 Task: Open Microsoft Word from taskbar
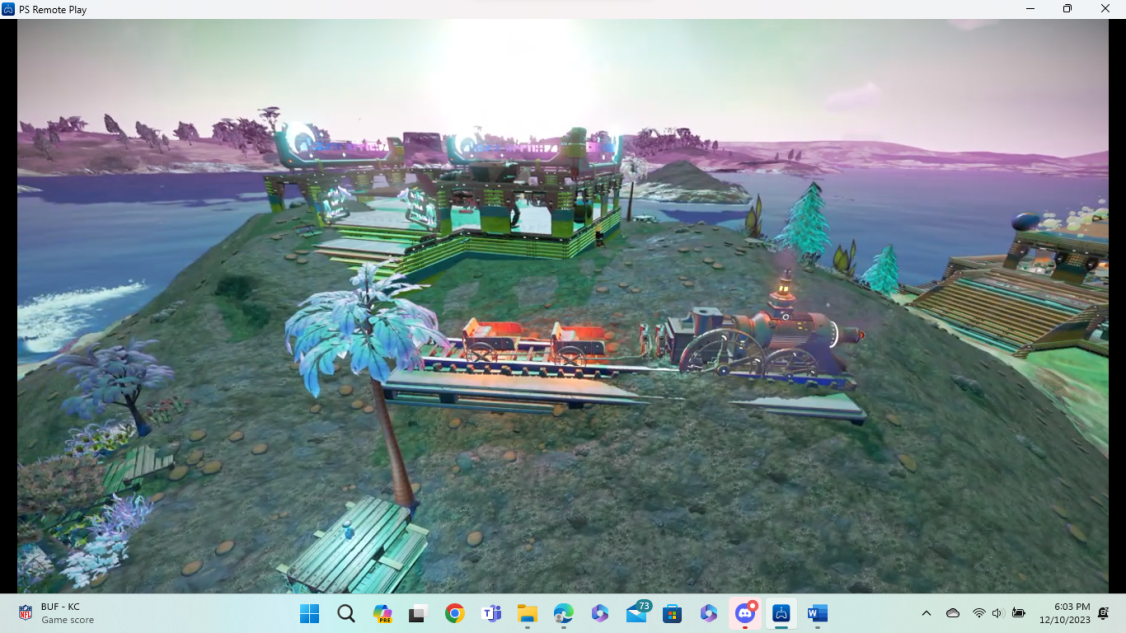pos(817,613)
